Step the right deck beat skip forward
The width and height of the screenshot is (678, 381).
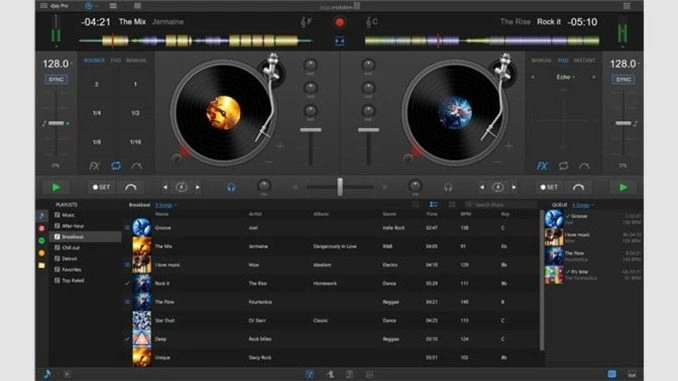click(x=514, y=187)
